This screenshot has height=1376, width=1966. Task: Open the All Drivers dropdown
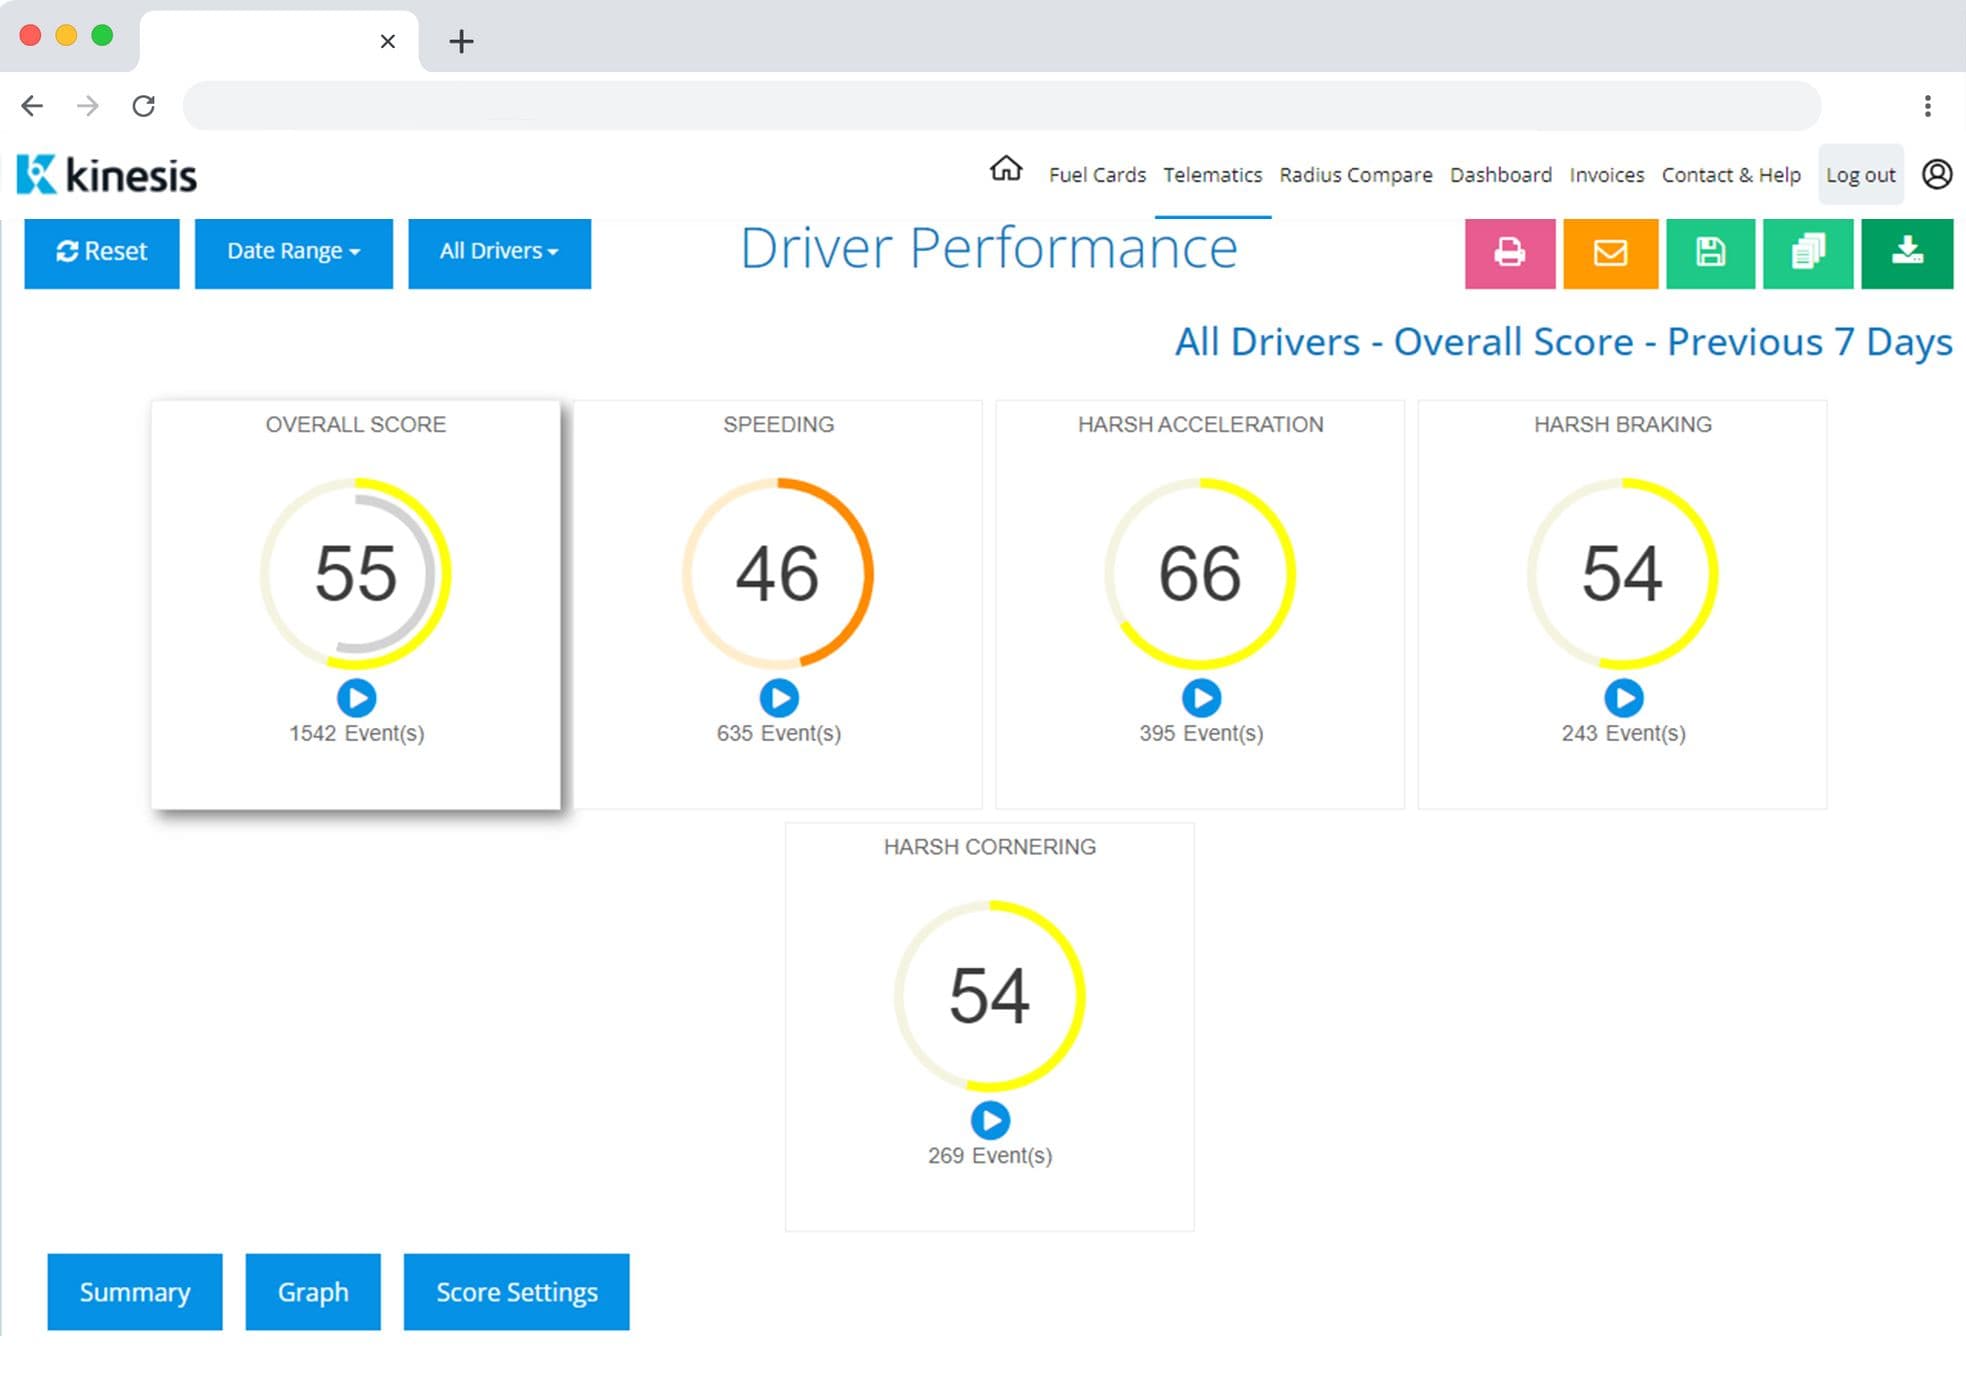[x=499, y=252]
